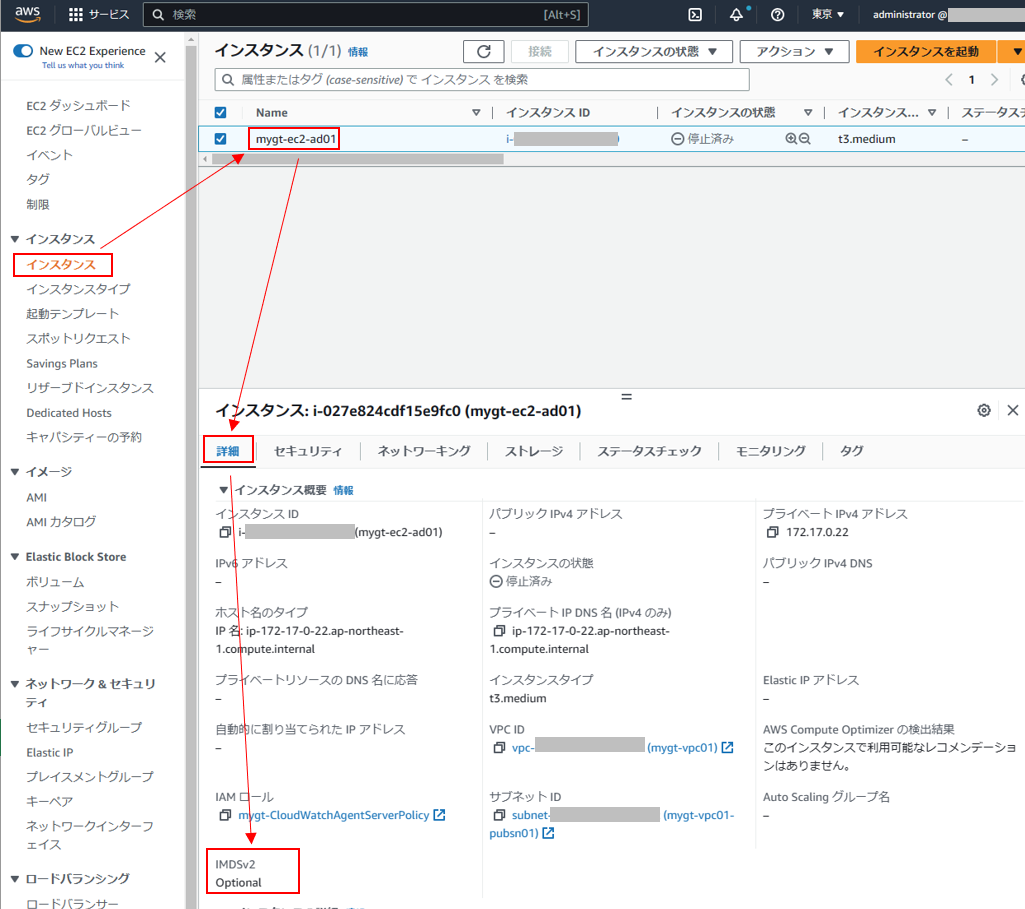Image resolution: width=1025 pixels, height=909 pixels.
Task: Click the インスタンスを起動 button
Action: [x=926, y=52]
